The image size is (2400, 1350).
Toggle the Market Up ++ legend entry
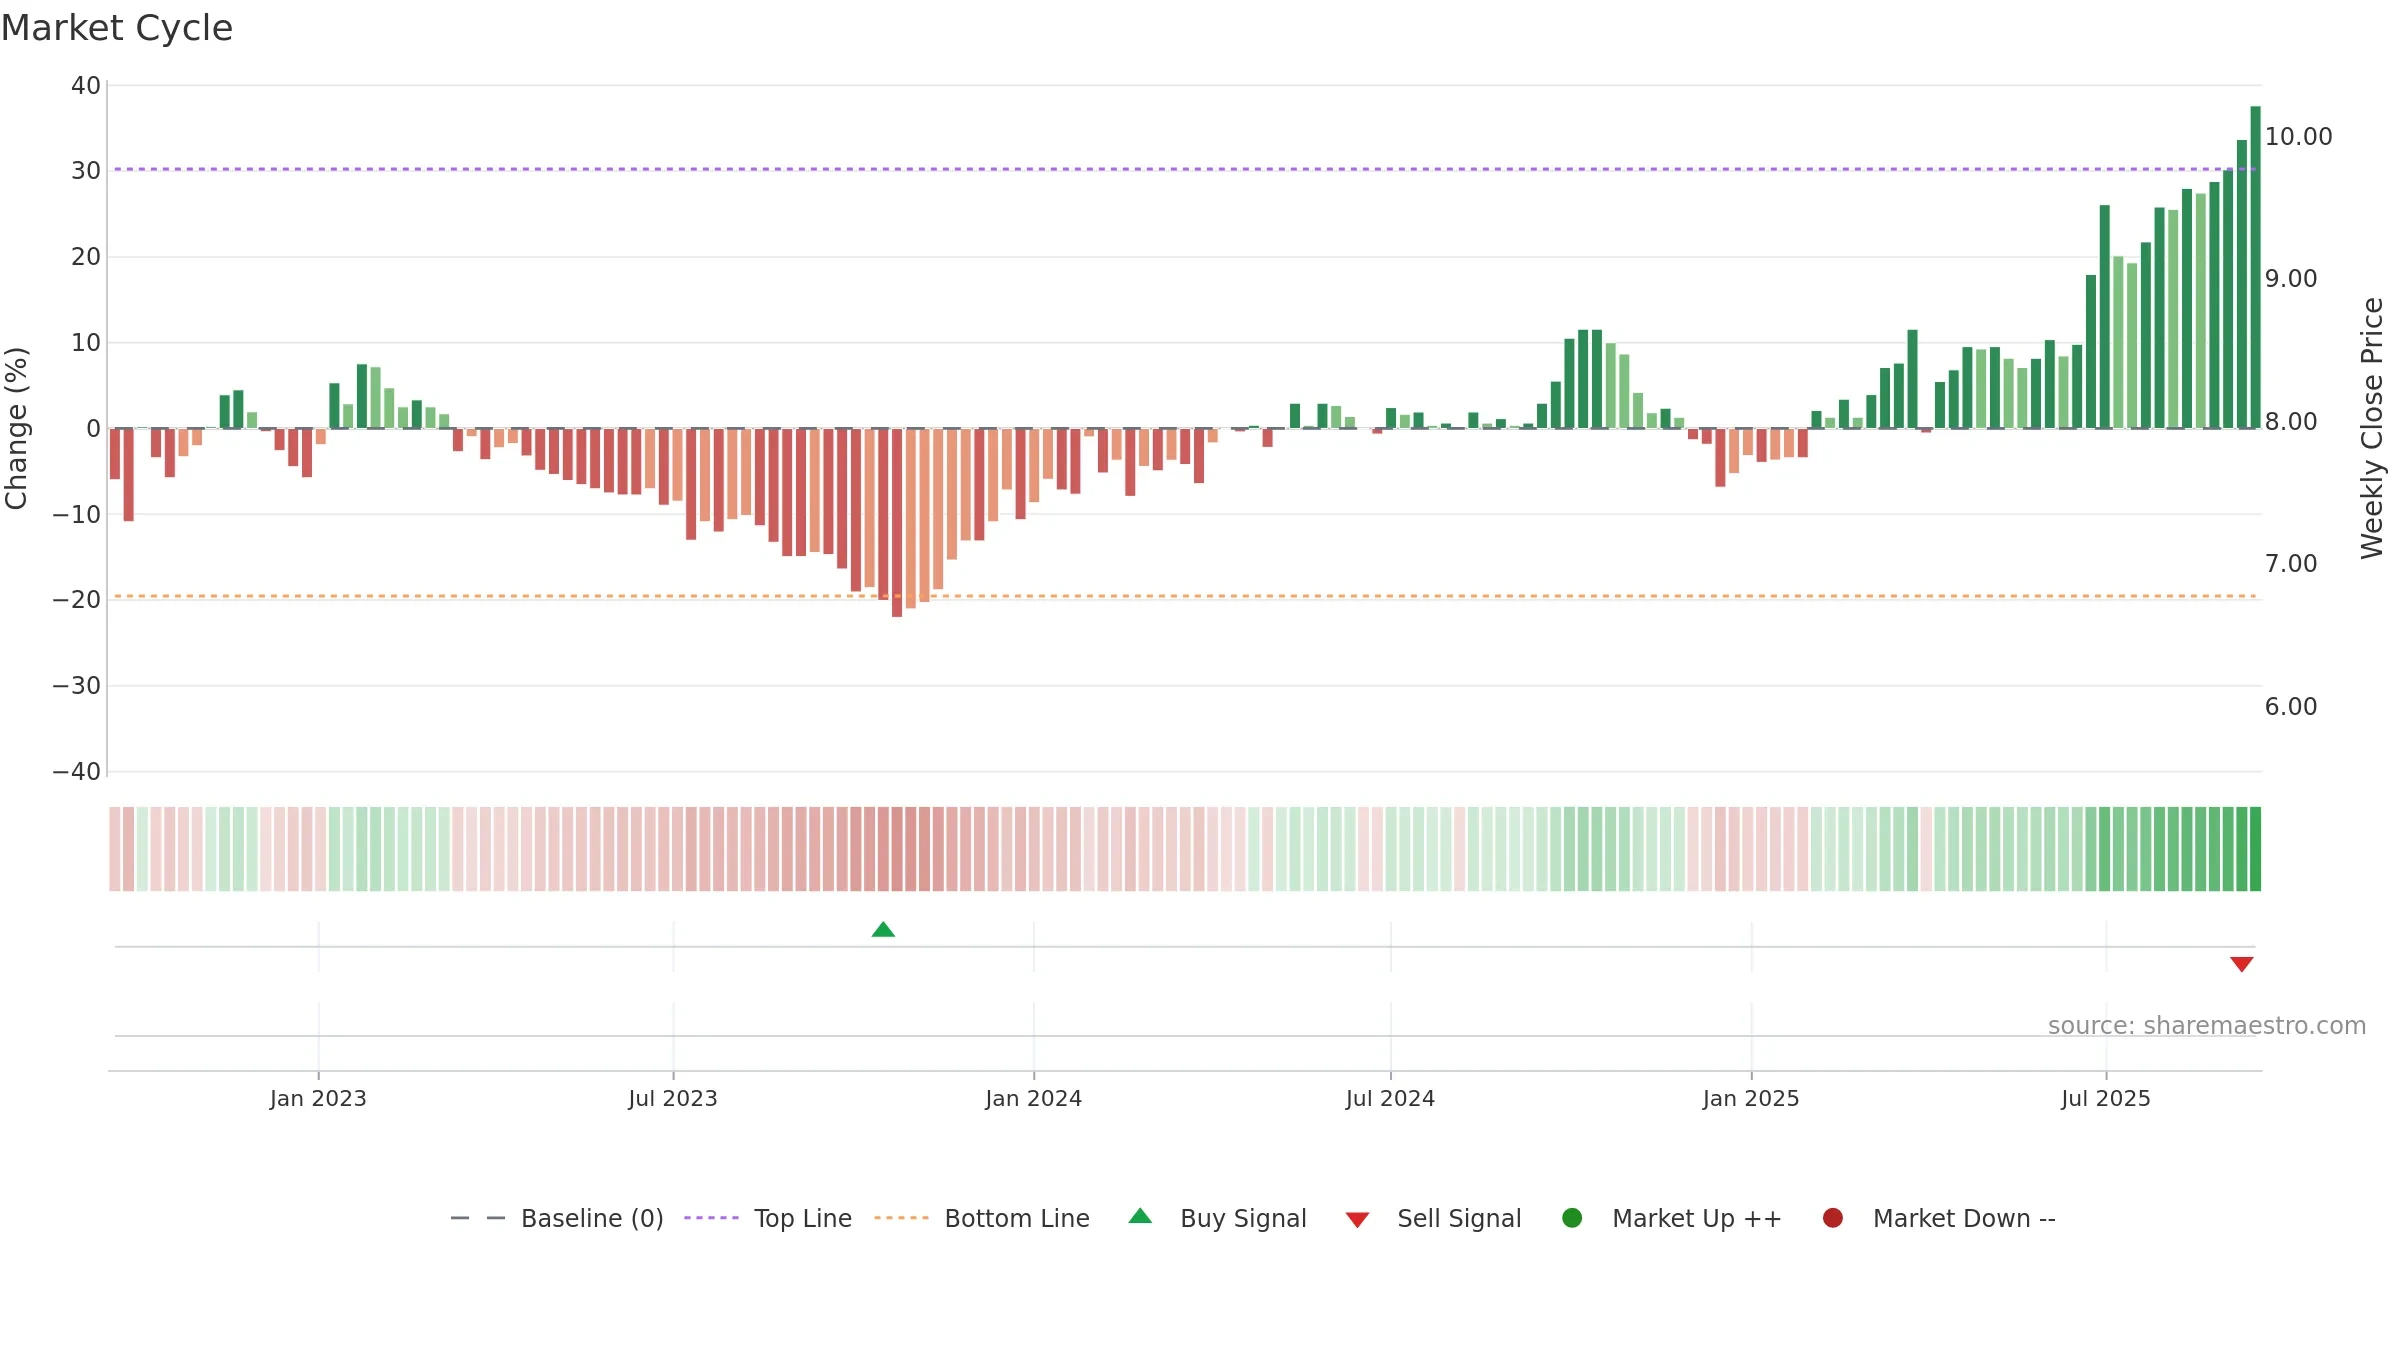1672,1218
